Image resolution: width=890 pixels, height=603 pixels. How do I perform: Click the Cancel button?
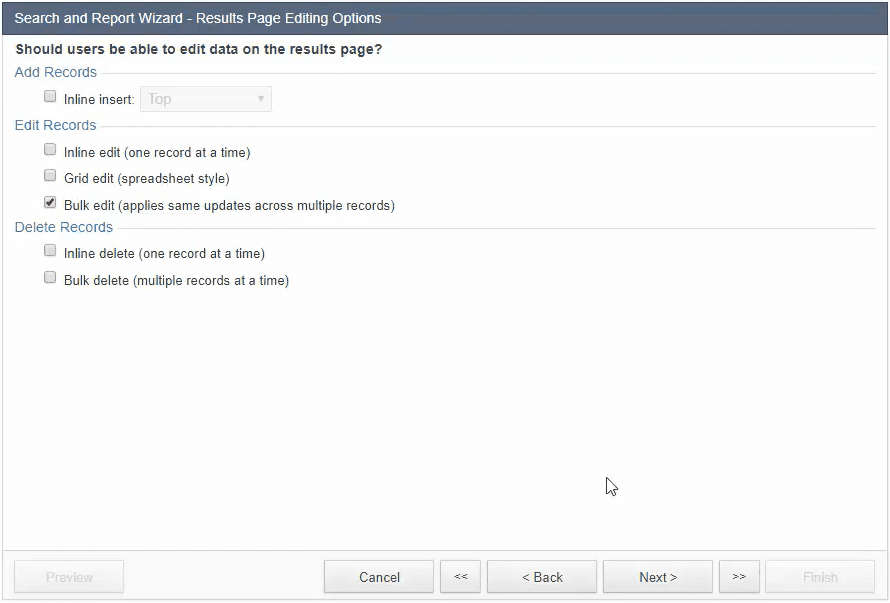[x=379, y=577]
